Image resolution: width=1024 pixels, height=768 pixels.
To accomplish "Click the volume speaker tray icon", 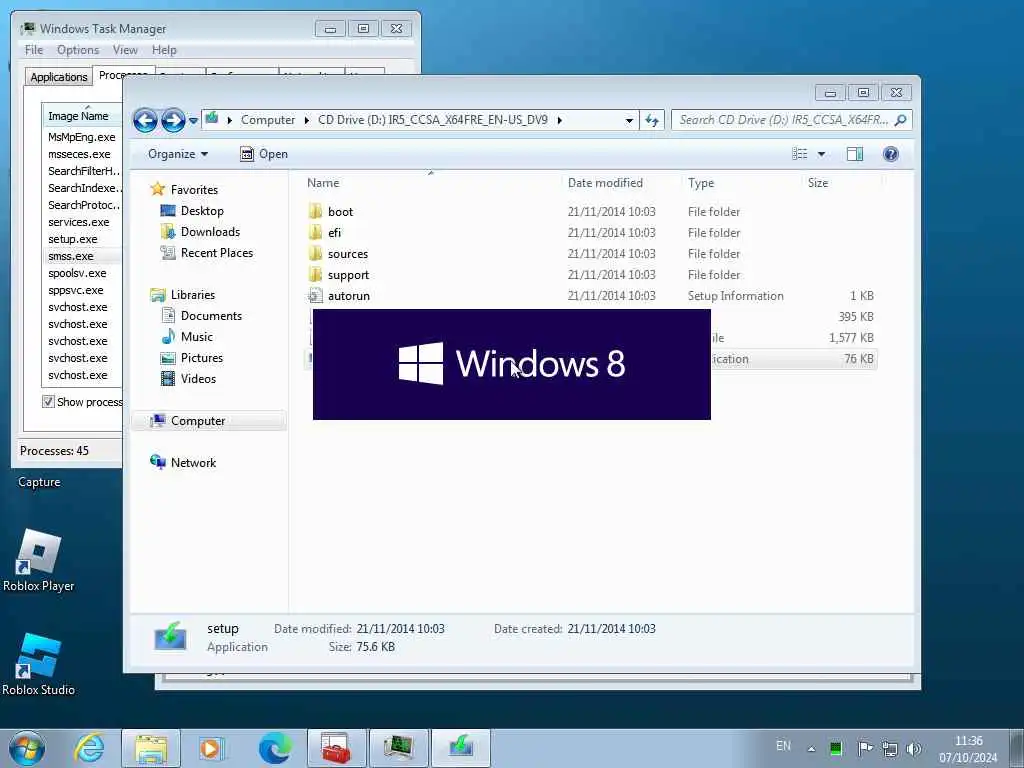I will pyautogui.click(x=914, y=749).
